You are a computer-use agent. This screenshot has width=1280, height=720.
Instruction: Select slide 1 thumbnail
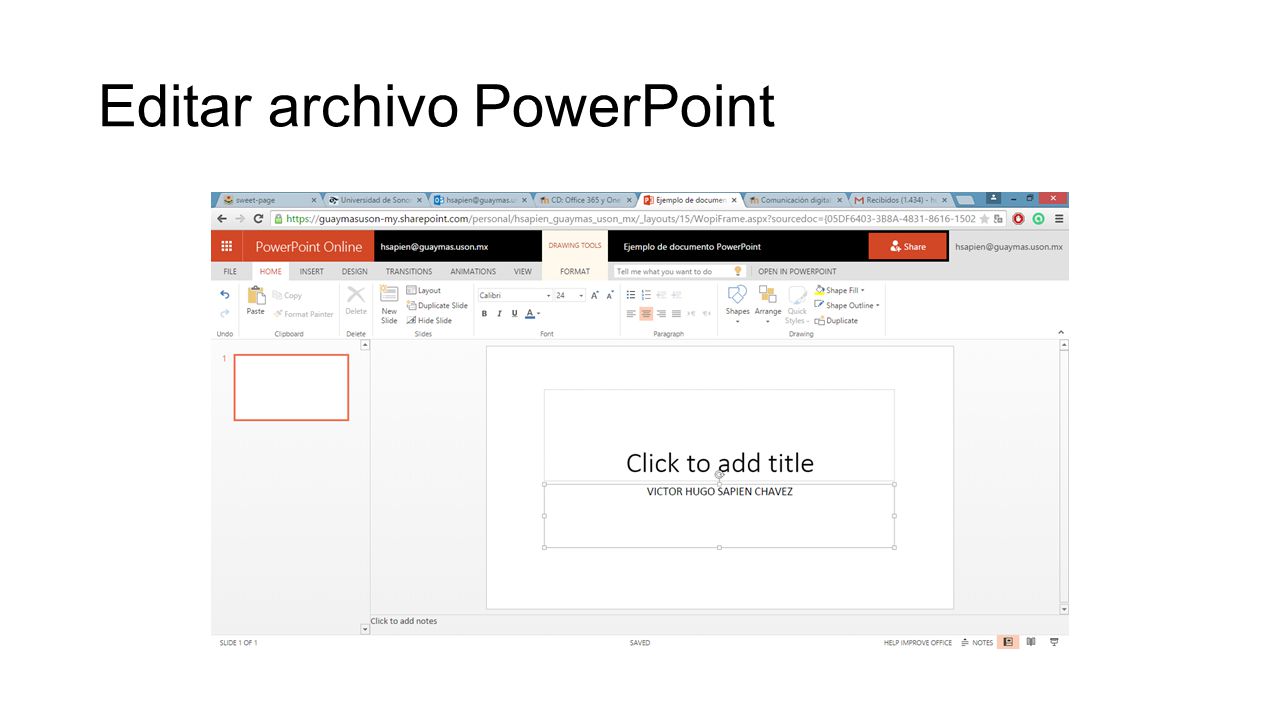291,387
